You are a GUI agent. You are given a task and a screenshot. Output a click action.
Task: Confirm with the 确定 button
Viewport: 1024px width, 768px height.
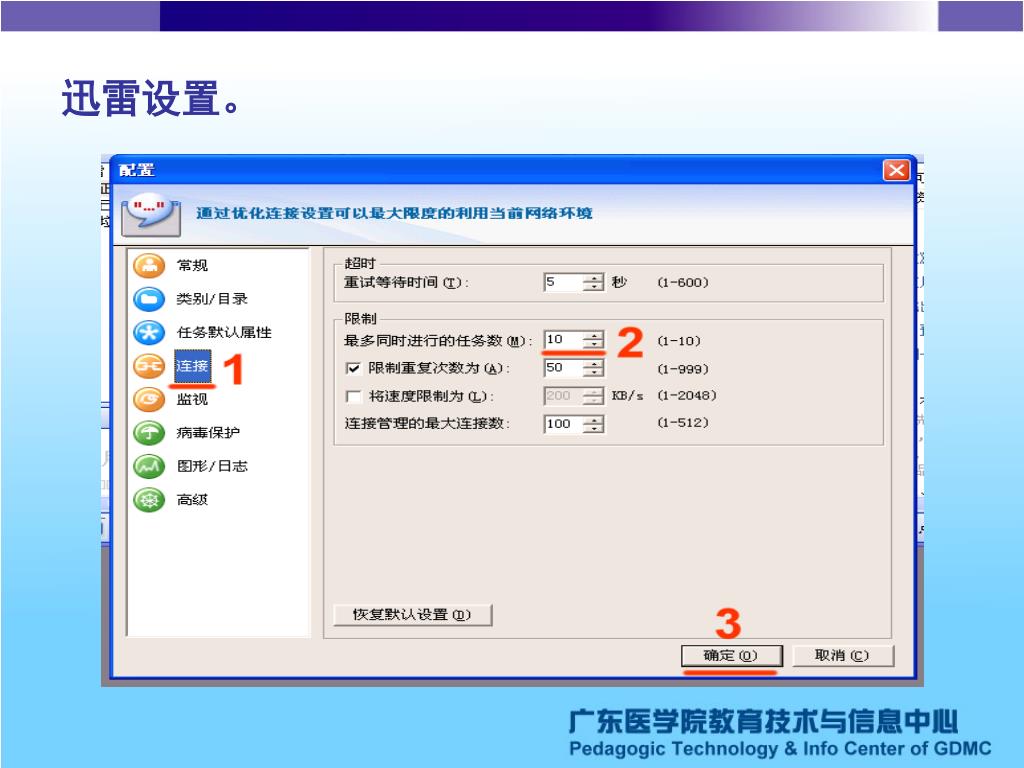click(731, 656)
